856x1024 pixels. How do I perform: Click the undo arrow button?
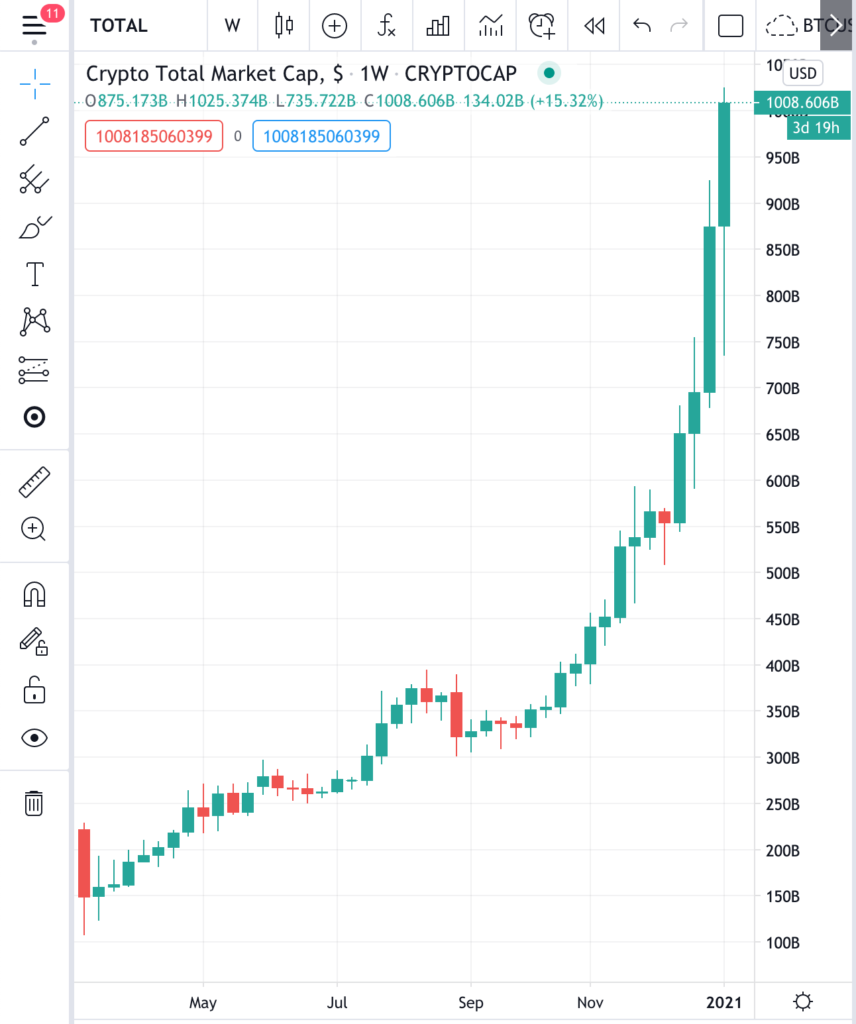(x=641, y=25)
